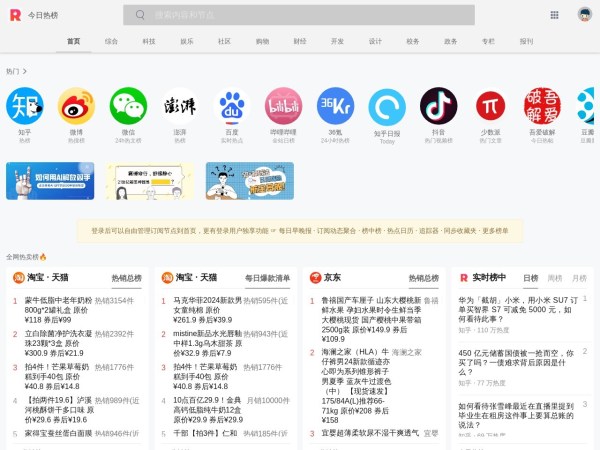Viewport: 600px width, 450px height.
Task: Open 【拍两件19.6】泸溪河桃酥 product link
Action: click(59, 410)
